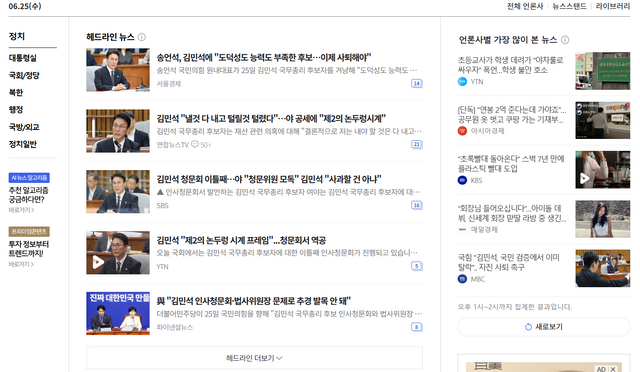
Task: Click comment bubble icon showing 50+
Action: (x=195, y=144)
